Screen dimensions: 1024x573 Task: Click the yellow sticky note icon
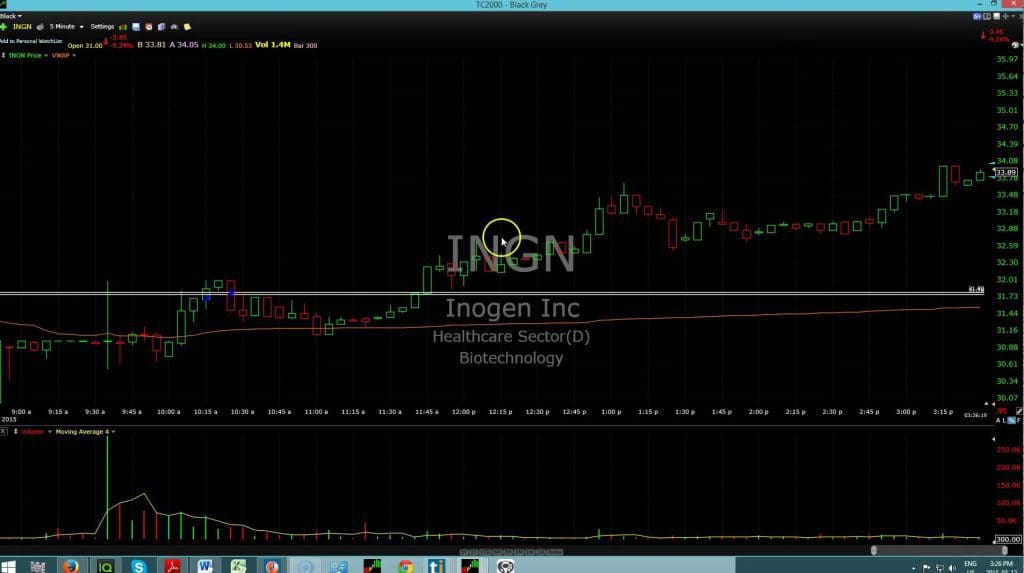coord(187,27)
